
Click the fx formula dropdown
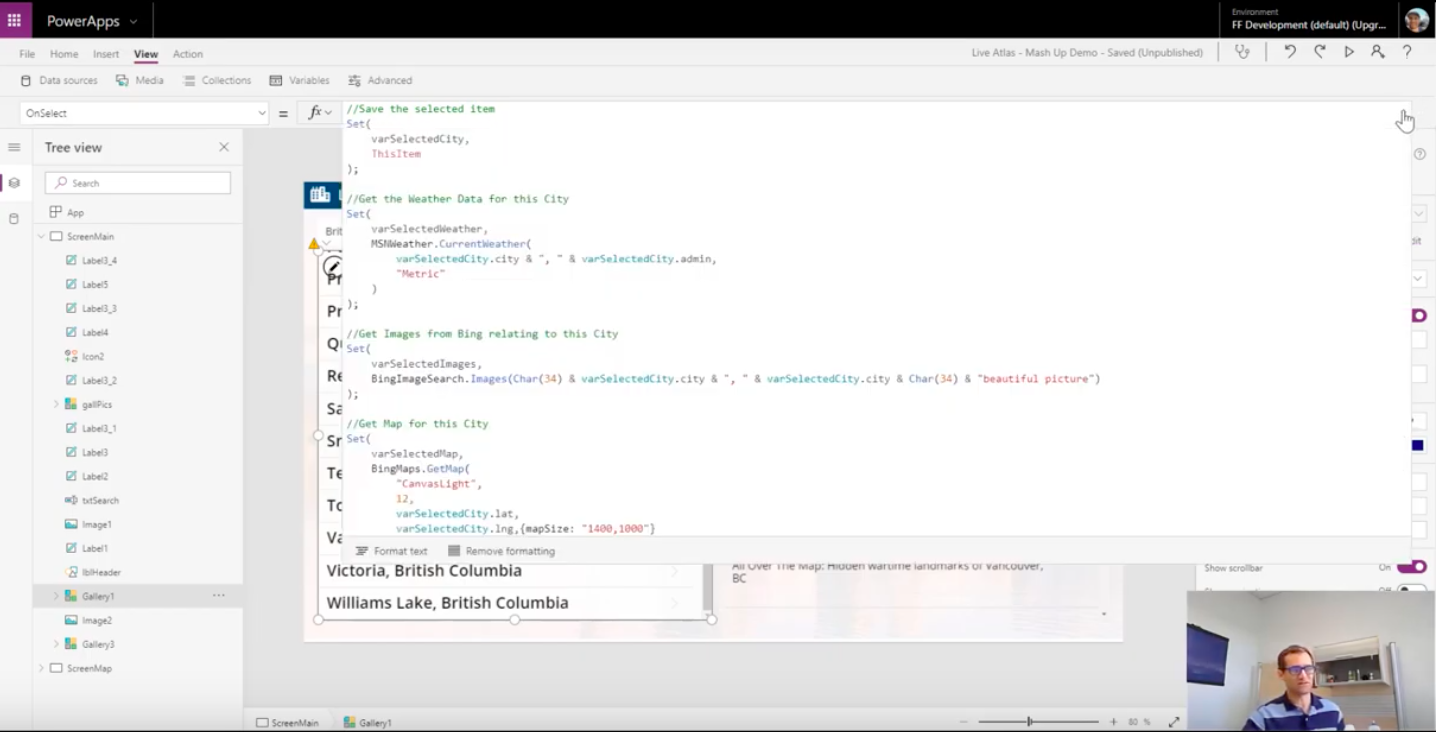[320, 113]
